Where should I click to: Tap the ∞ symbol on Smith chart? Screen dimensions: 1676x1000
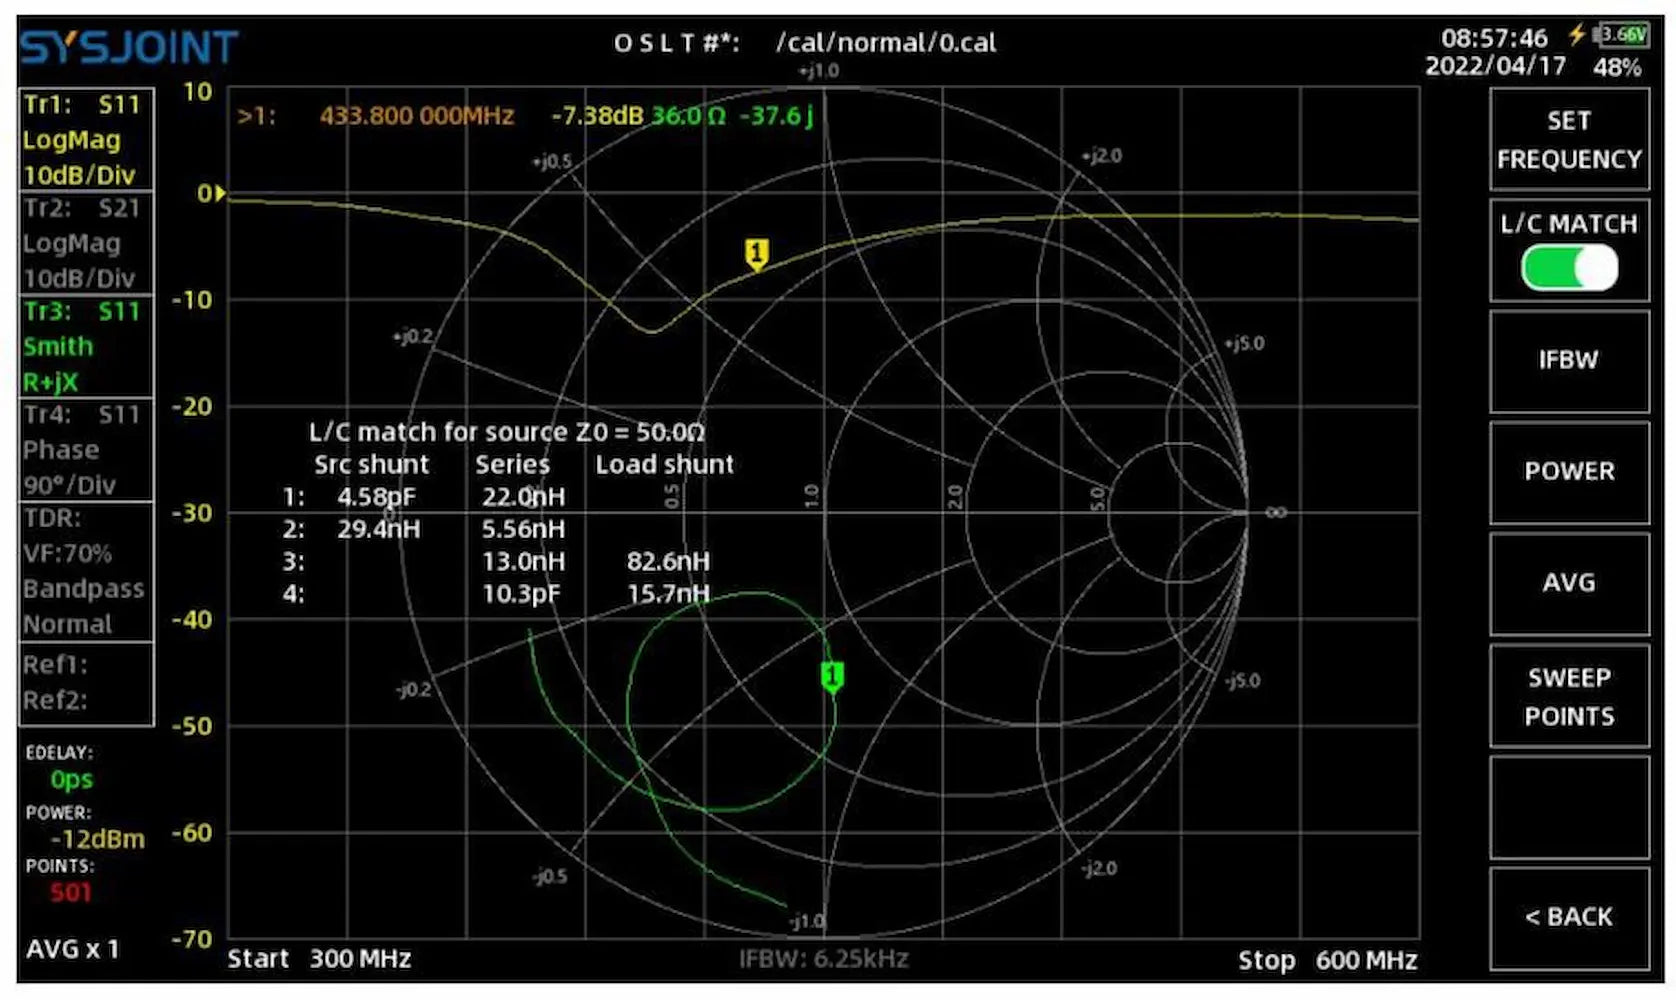[x=1276, y=512]
